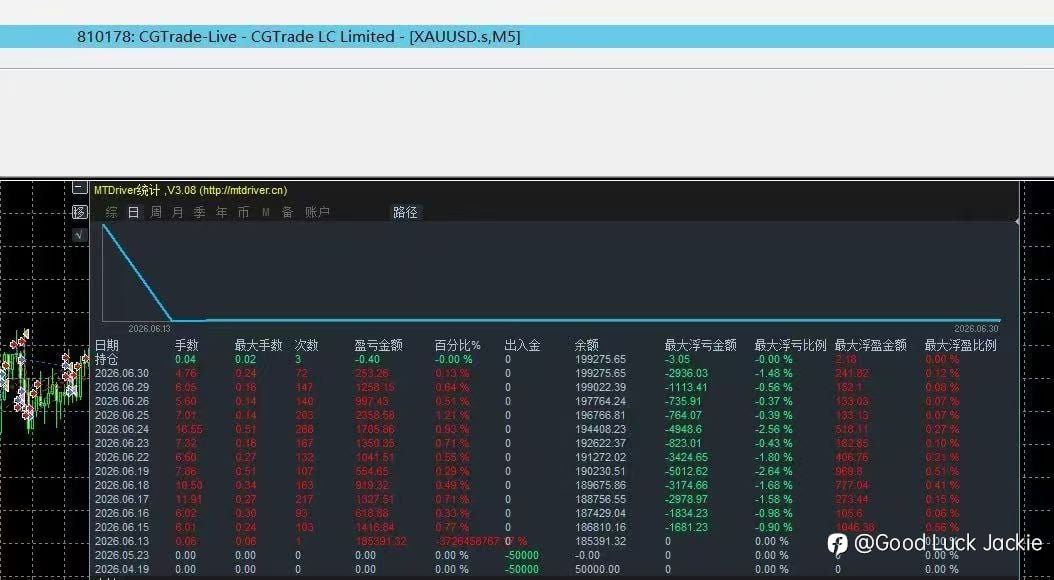Select the 2026.06.22 date row

(122, 457)
